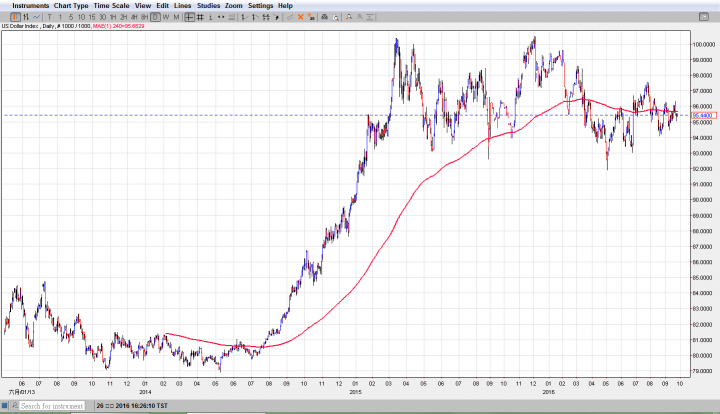Click the orange X delete icon
This screenshot has width=720, height=414.
(x=300, y=17)
